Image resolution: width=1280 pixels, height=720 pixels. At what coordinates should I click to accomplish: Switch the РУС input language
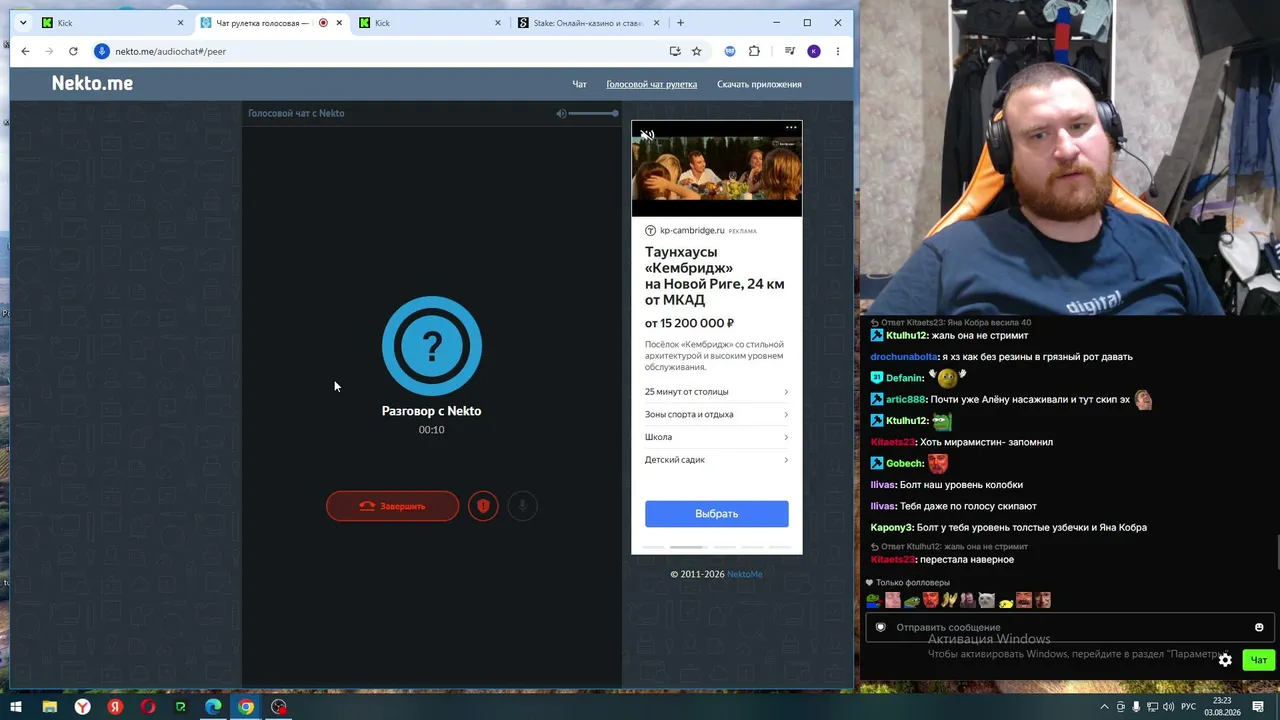(x=1188, y=707)
